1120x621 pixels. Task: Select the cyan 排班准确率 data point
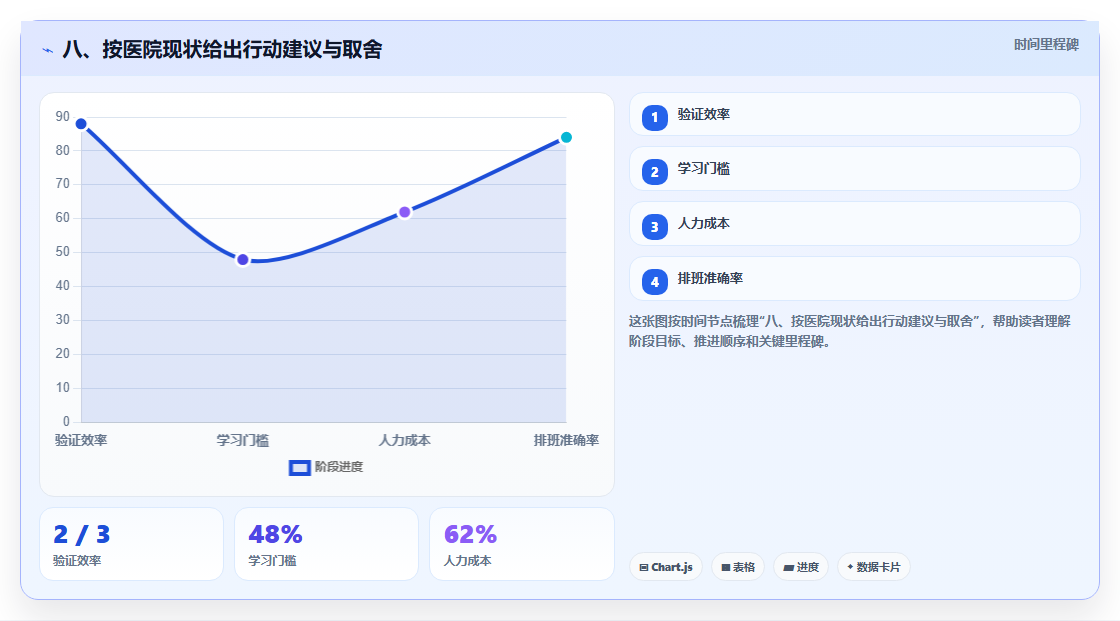[x=566, y=137]
